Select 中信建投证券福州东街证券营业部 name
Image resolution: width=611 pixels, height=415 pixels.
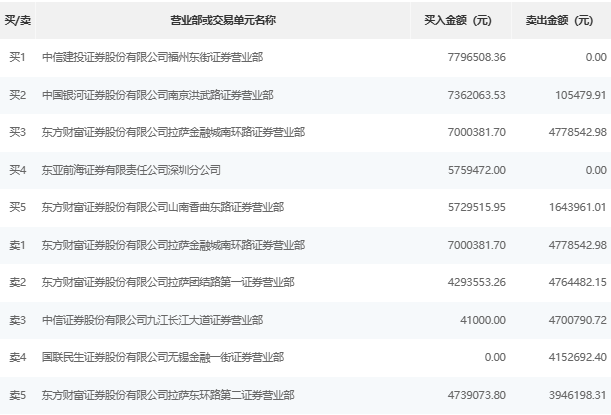pos(152,57)
